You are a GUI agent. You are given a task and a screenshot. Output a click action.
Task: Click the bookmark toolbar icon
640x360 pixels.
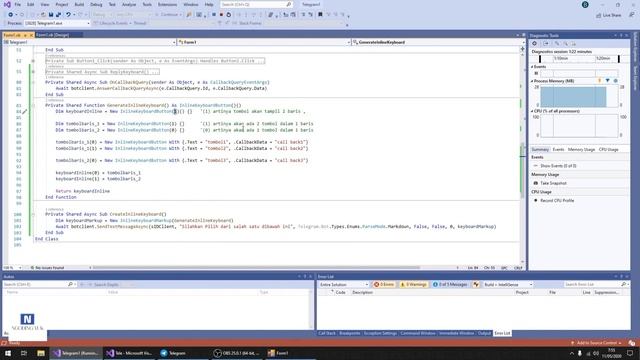coord(320,15)
